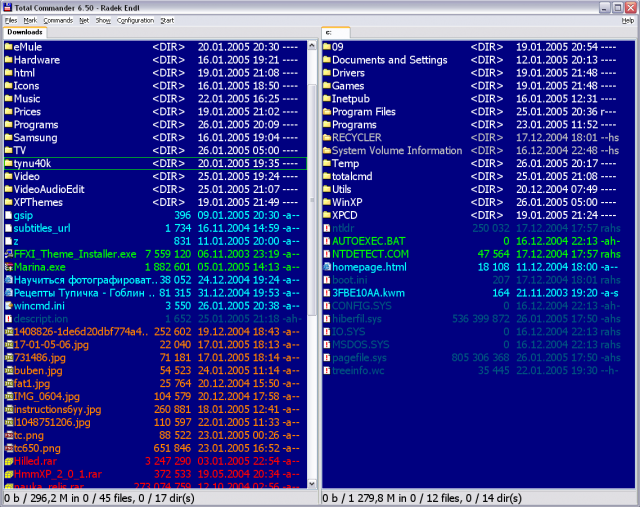Open the Commands menu
The width and height of the screenshot is (640, 507).
click(x=58, y=20)
